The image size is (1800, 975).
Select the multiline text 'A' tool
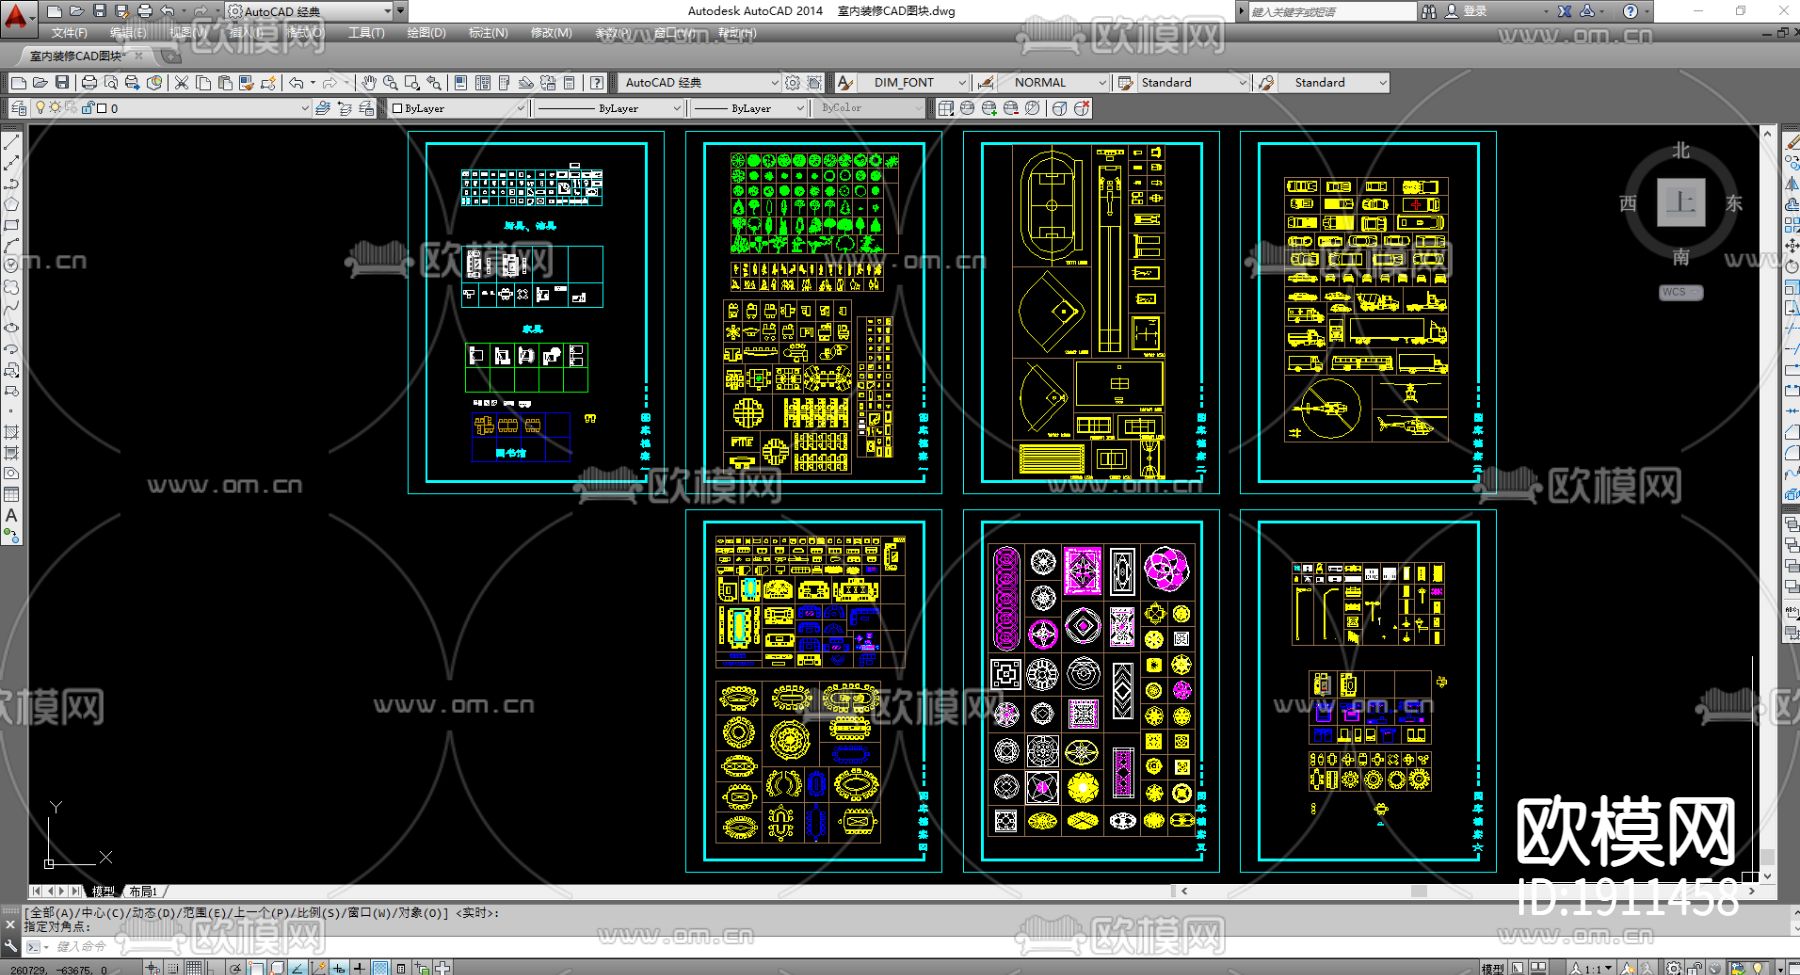pos(11,516)
